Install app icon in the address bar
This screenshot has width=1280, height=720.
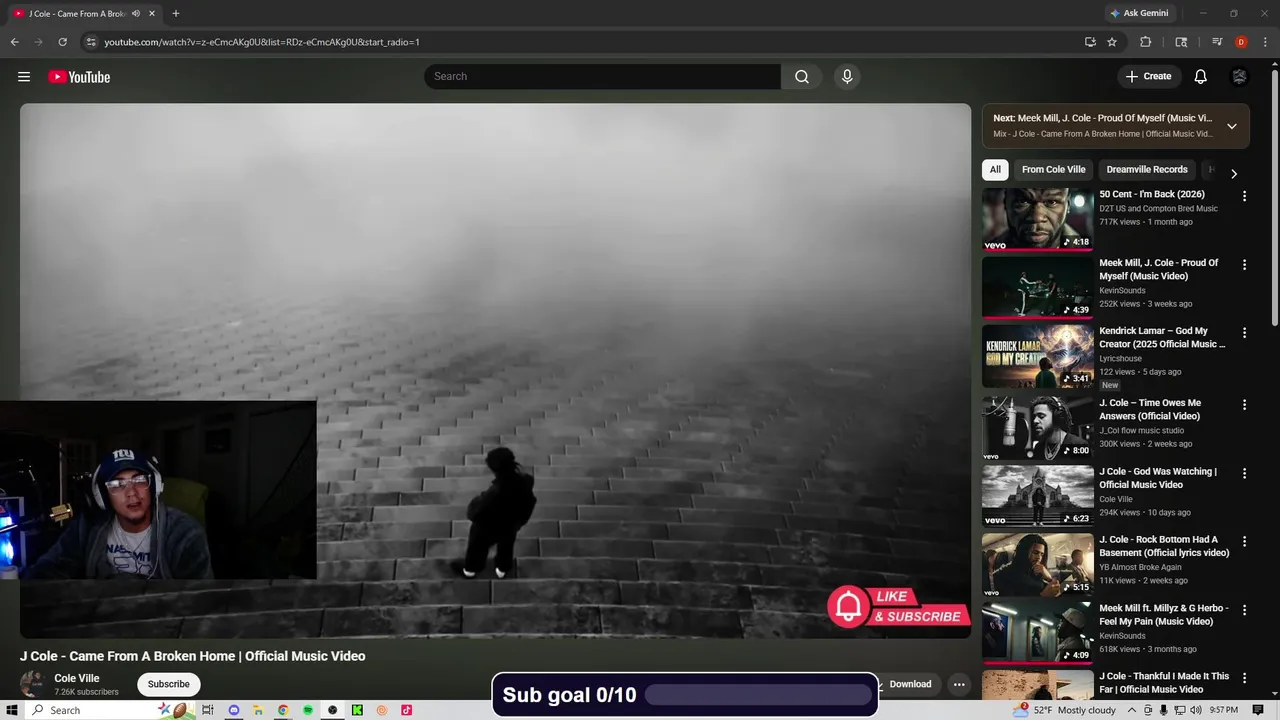(1090, 42)
